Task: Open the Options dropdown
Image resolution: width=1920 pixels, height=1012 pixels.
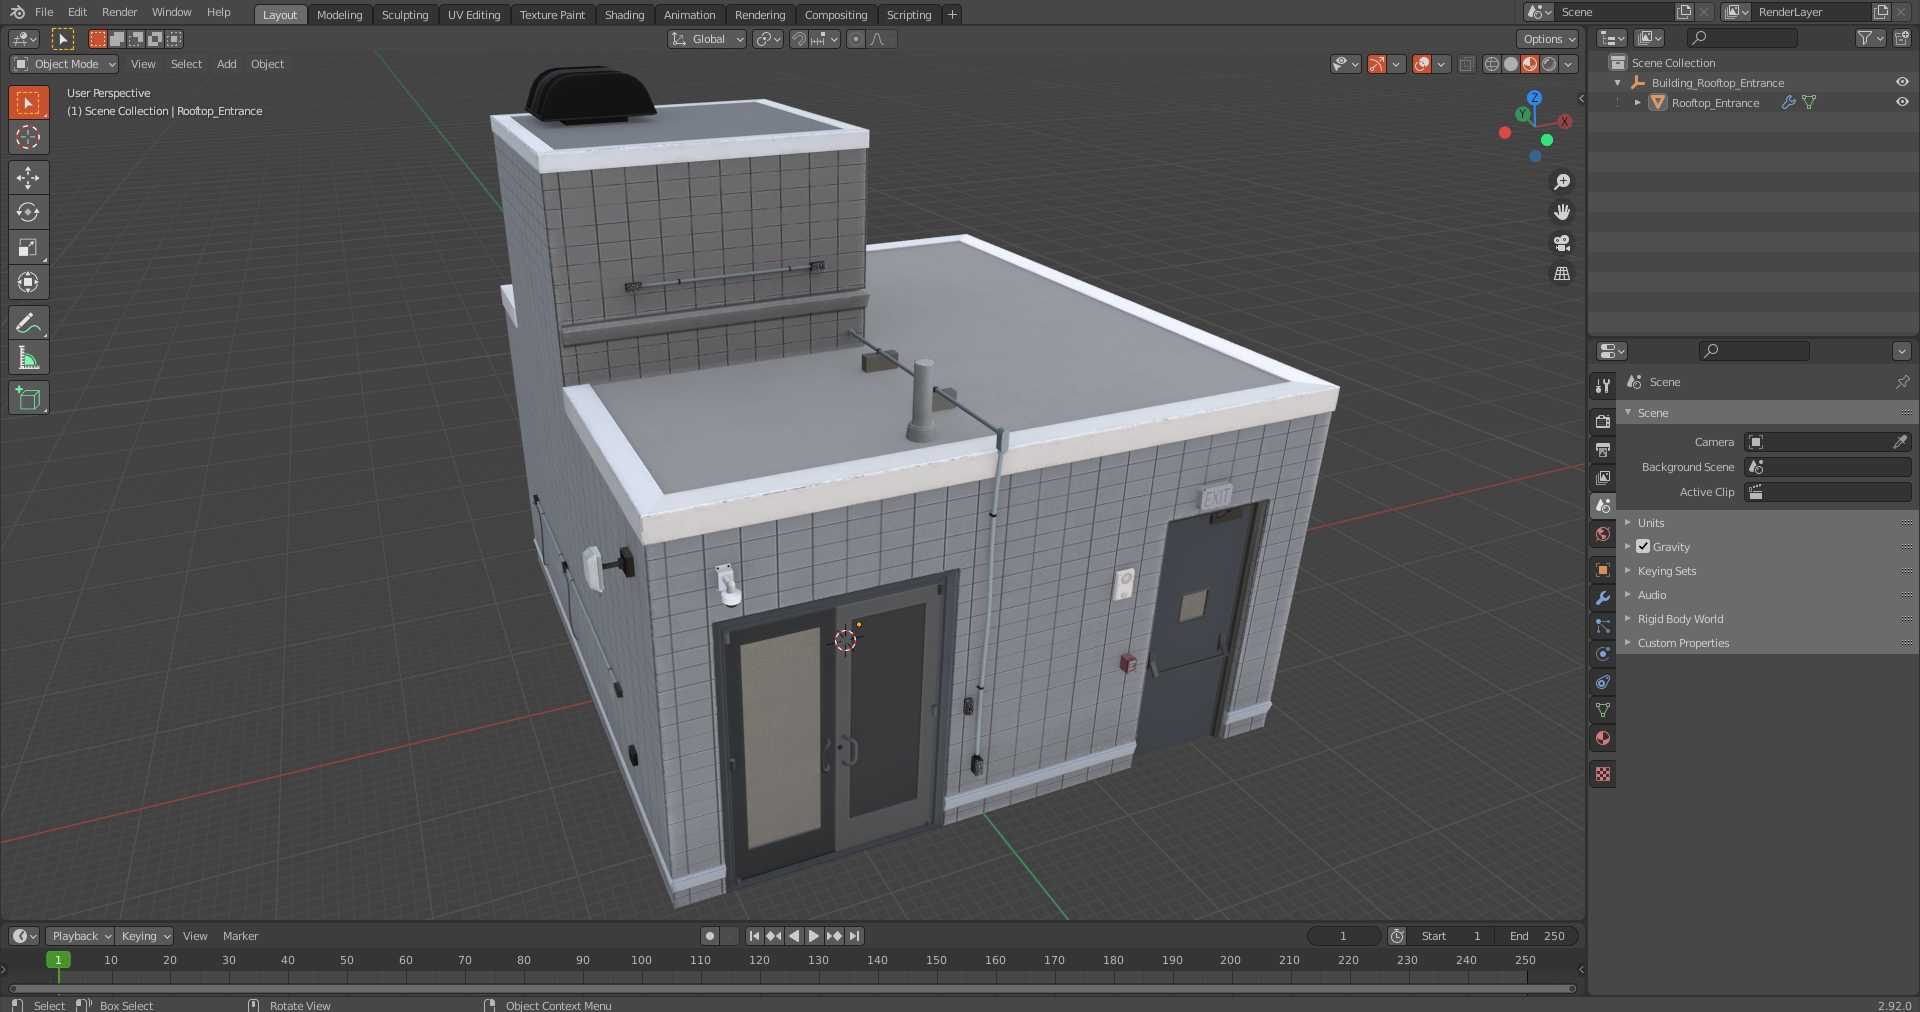Action: 1548,39
